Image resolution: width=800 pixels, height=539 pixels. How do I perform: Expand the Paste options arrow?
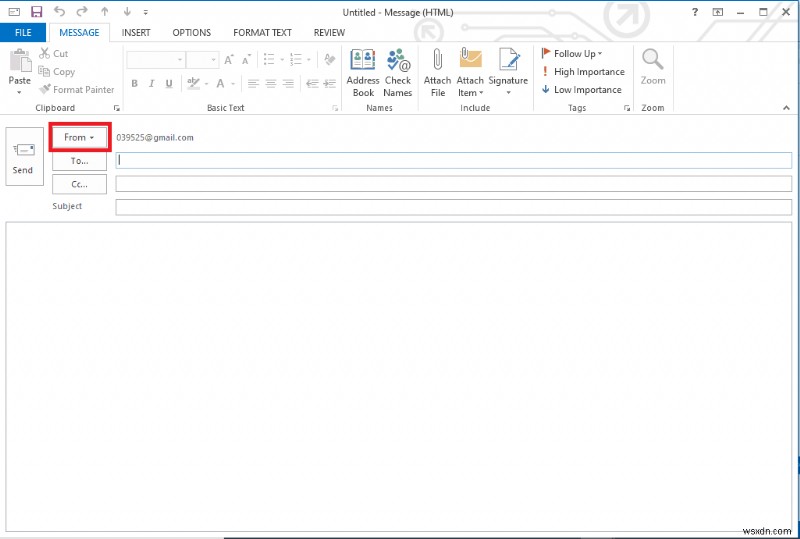(x=19, y=92)
